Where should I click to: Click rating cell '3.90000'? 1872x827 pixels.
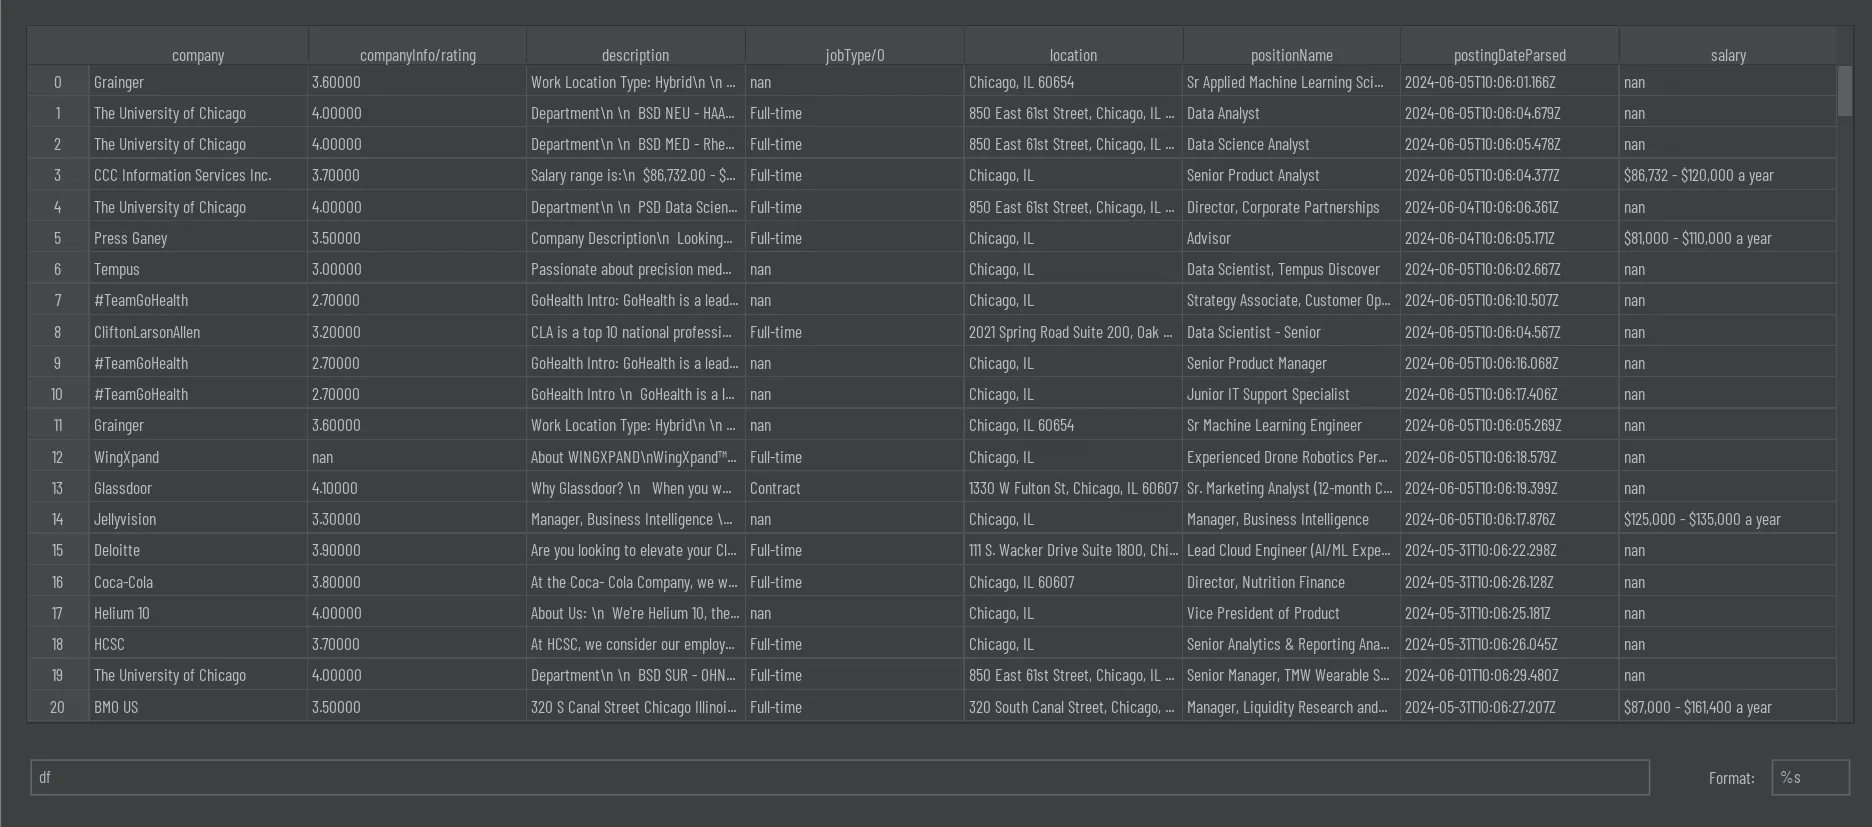[x=417, y=550]
